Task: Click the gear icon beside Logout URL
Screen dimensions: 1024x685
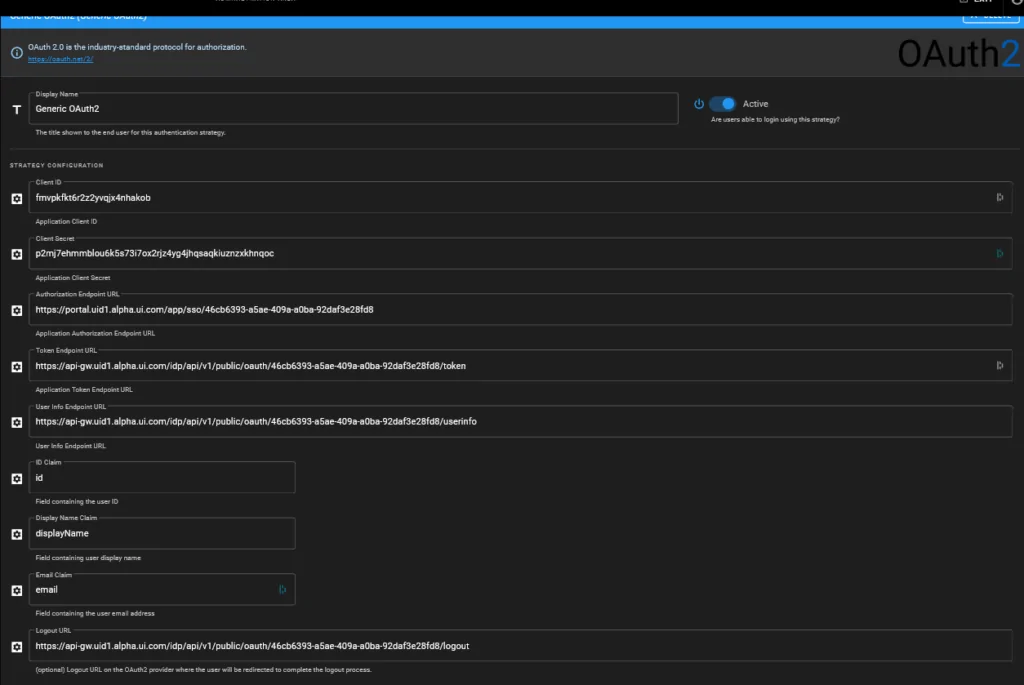Action: pos(17,646)
